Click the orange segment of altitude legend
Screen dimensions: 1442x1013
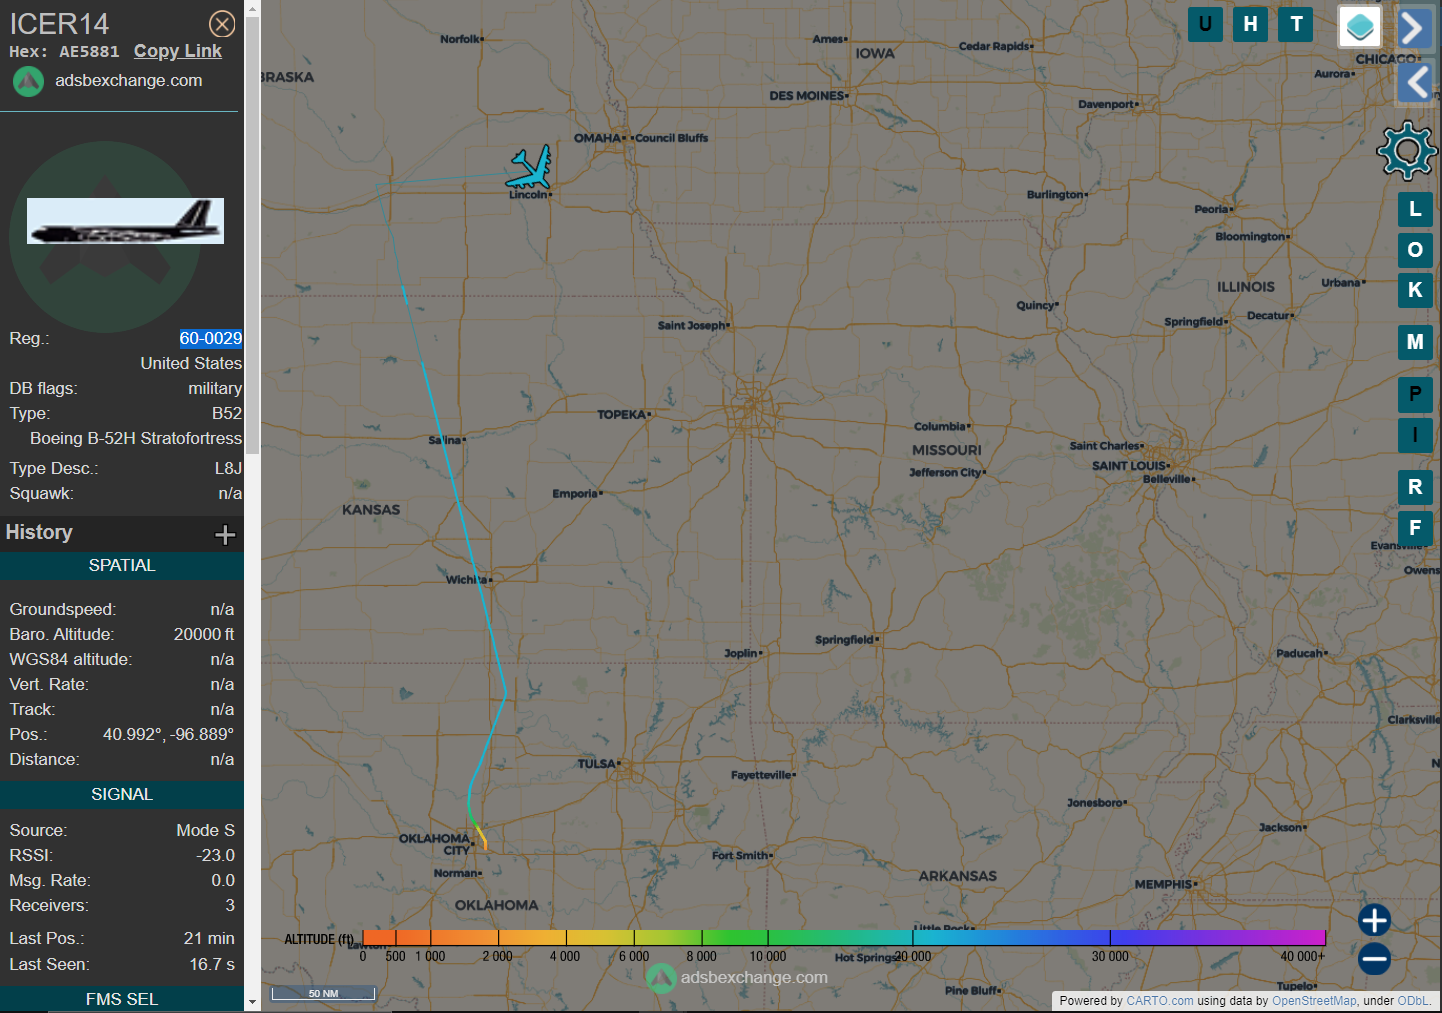click(430, 937)
